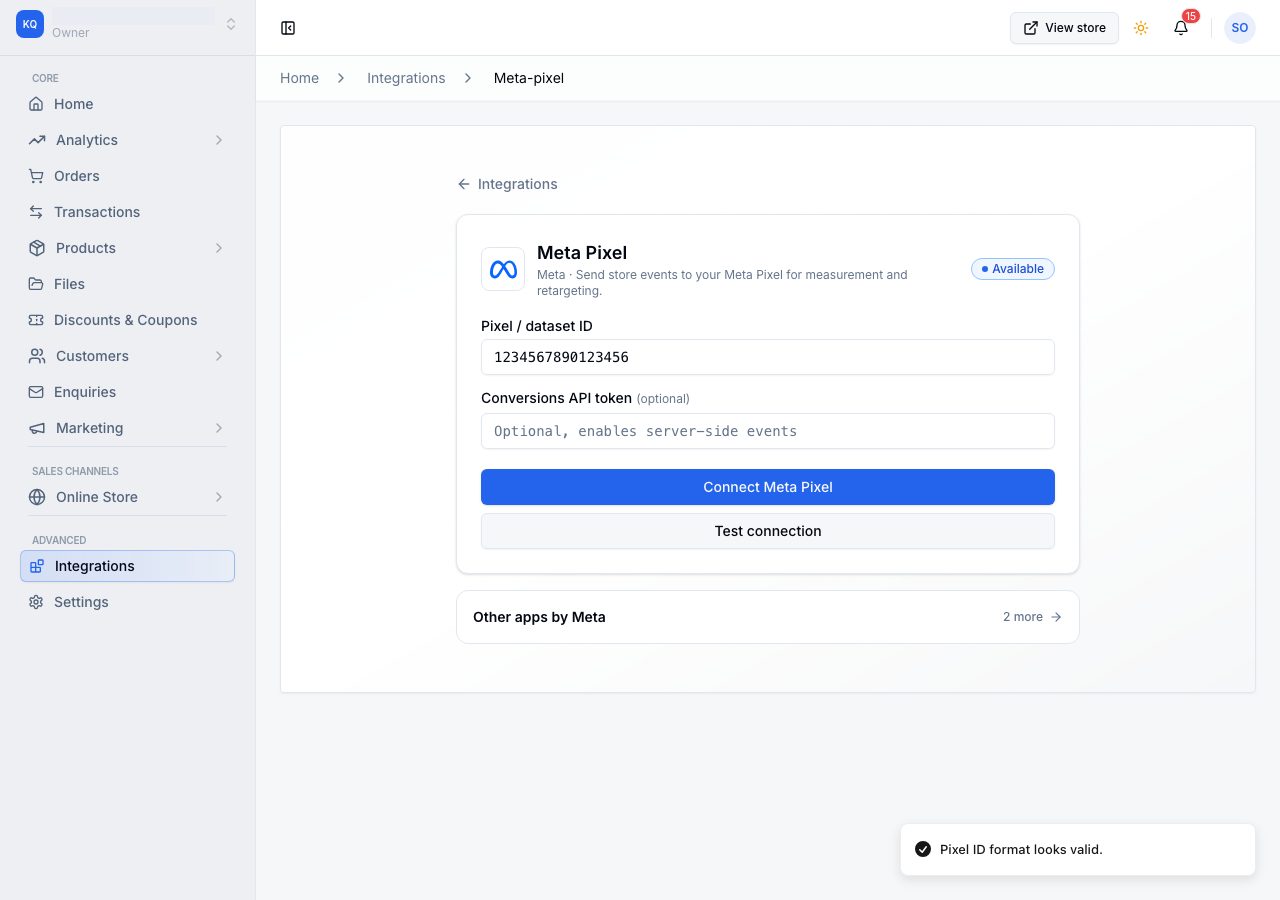Click the Integrations blocks icon
The image size is (1280, 900).
click(x=37, y=566)
